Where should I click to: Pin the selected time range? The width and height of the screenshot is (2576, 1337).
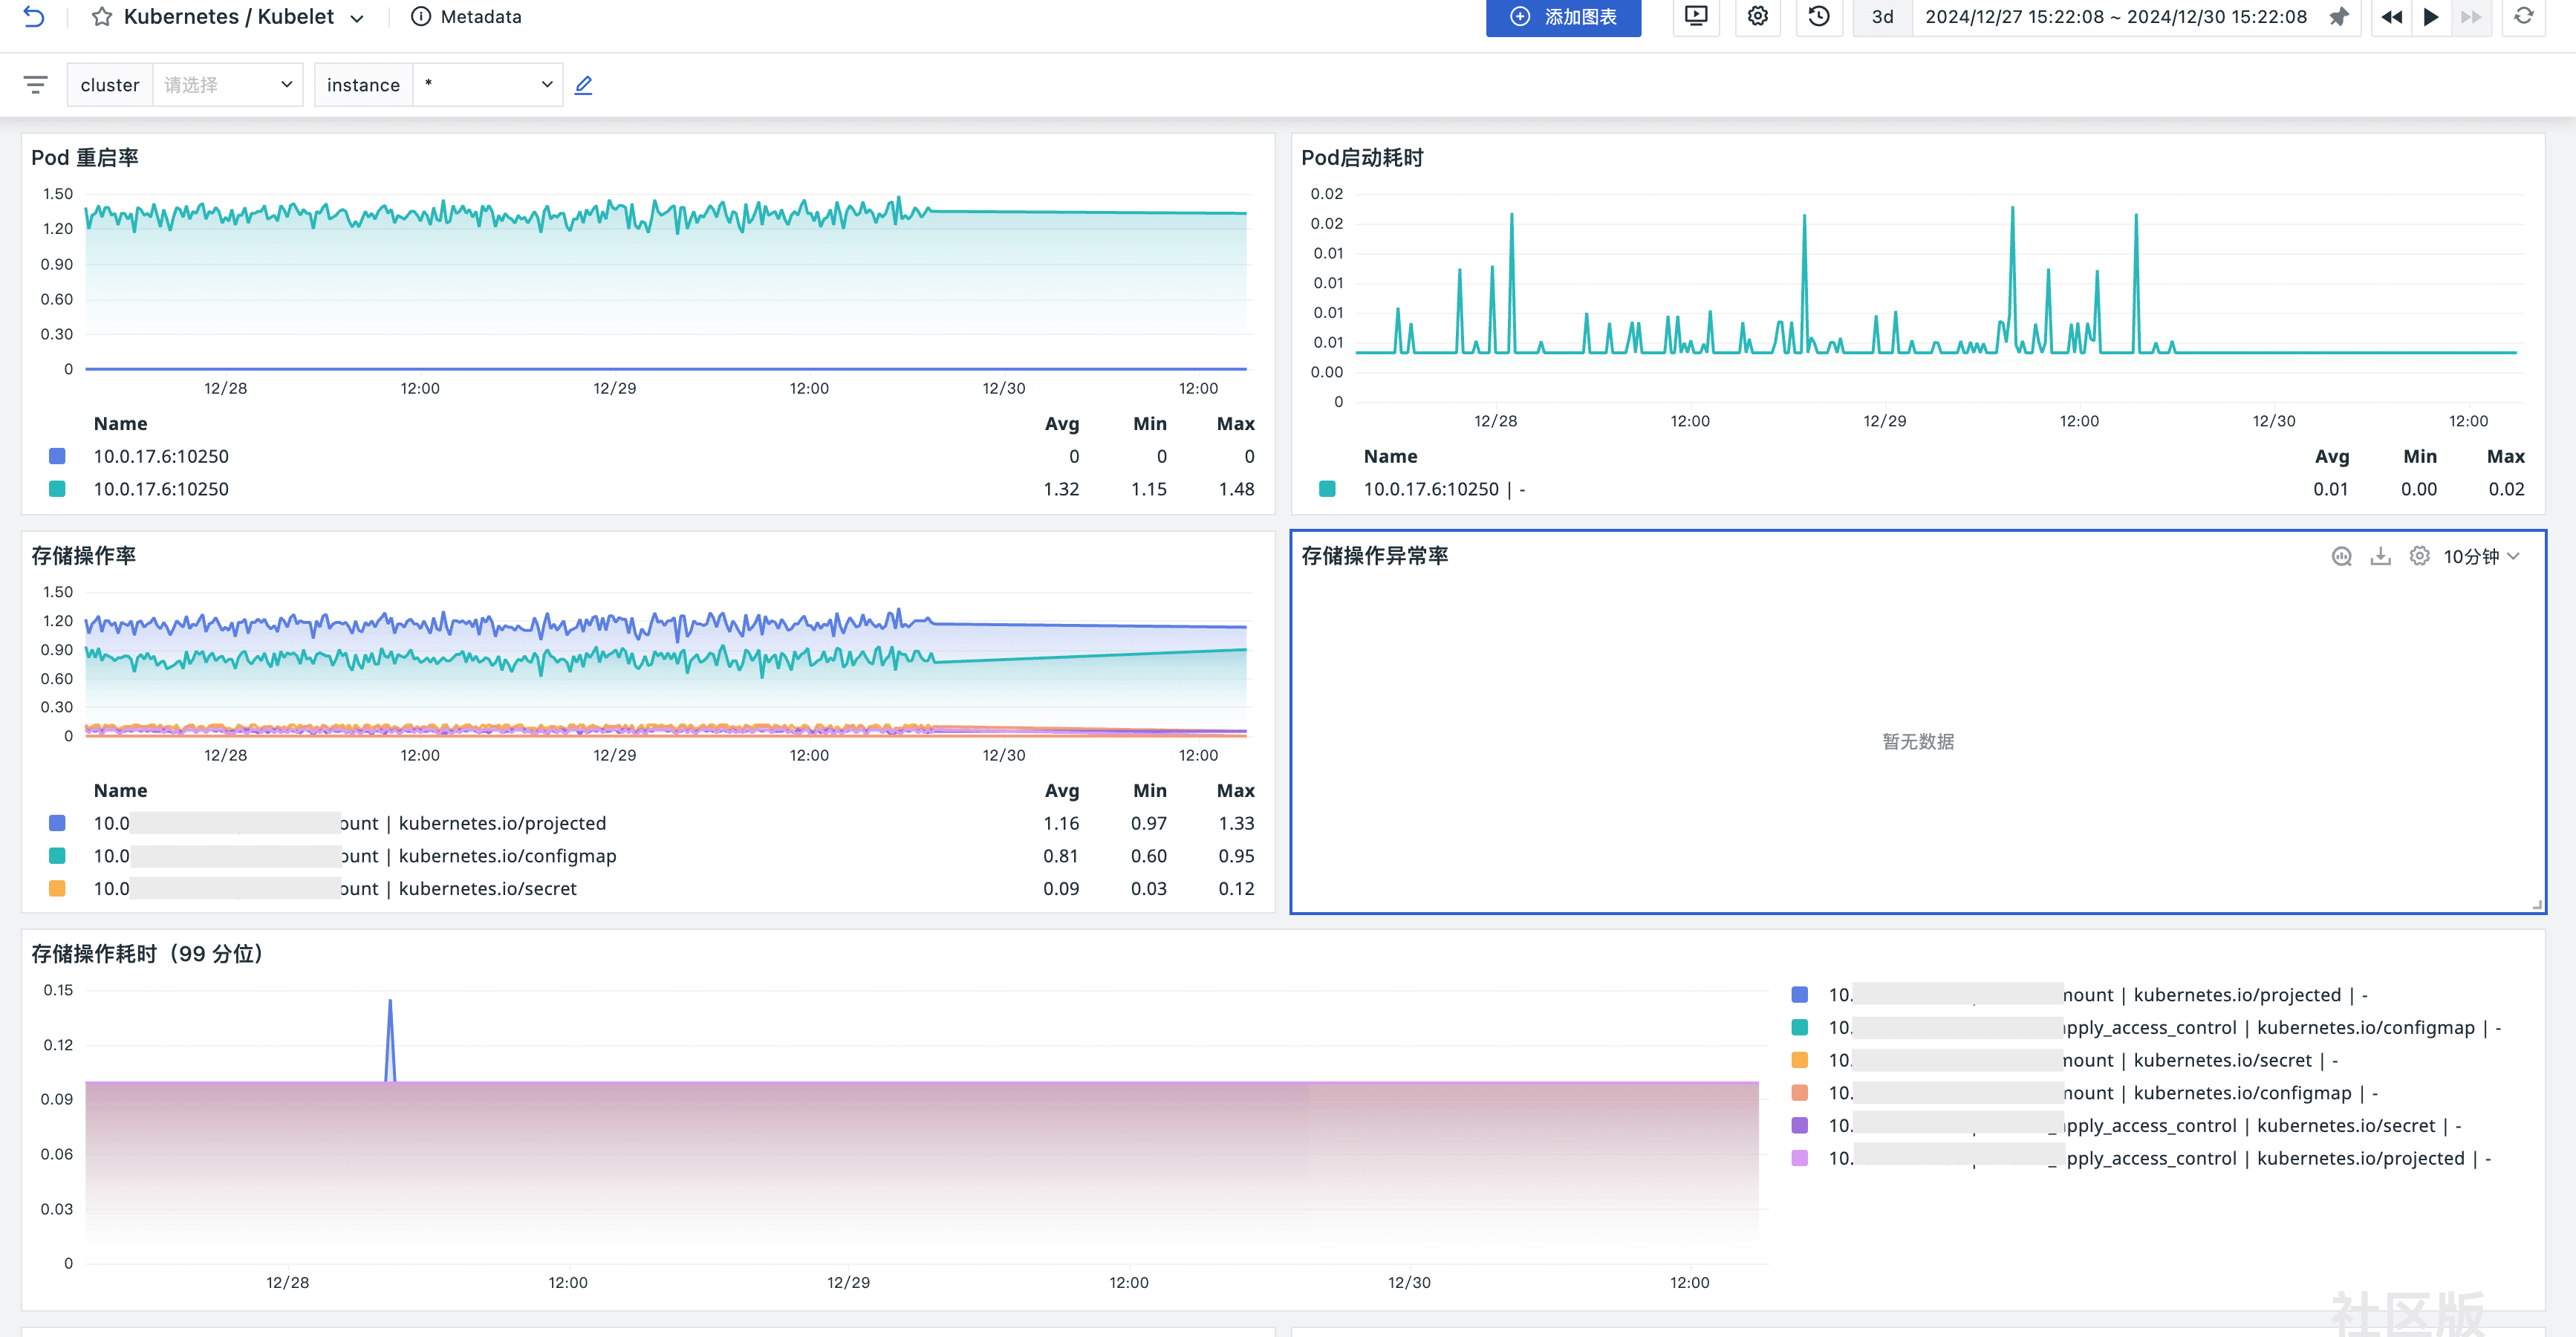click(x=2339, y=17)
